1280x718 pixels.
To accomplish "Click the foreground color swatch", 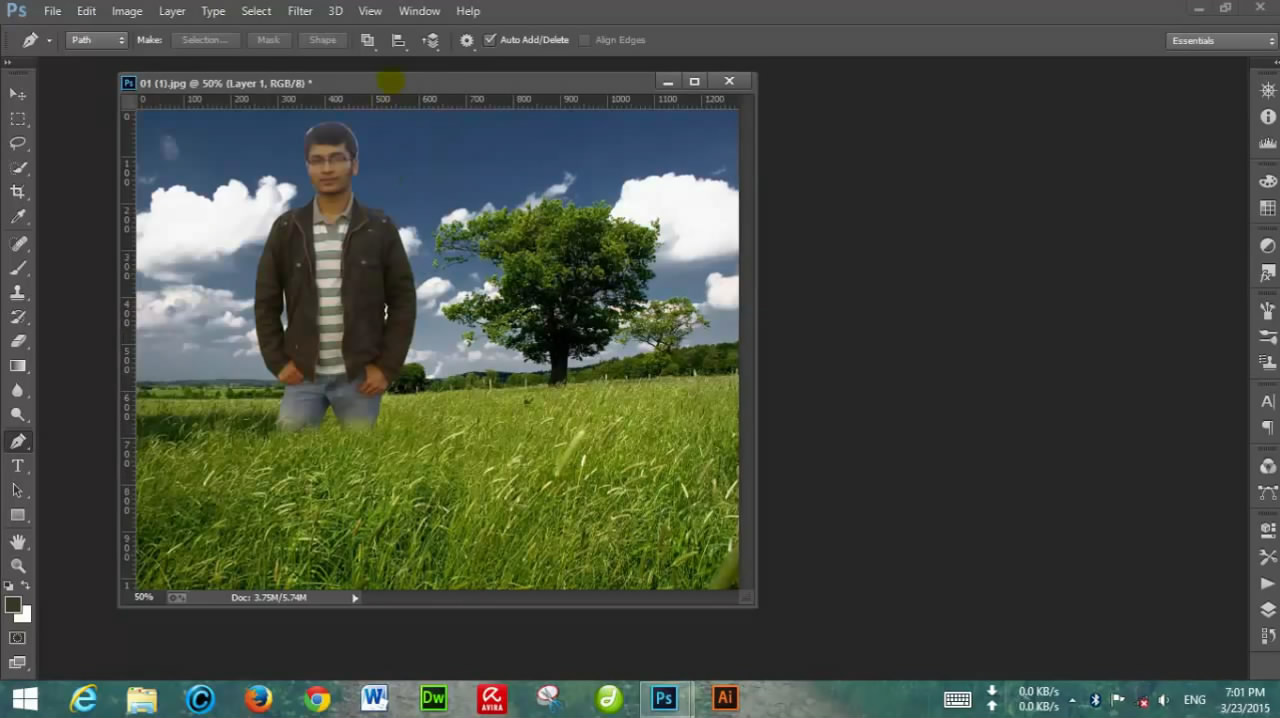I will coord(13,605).
